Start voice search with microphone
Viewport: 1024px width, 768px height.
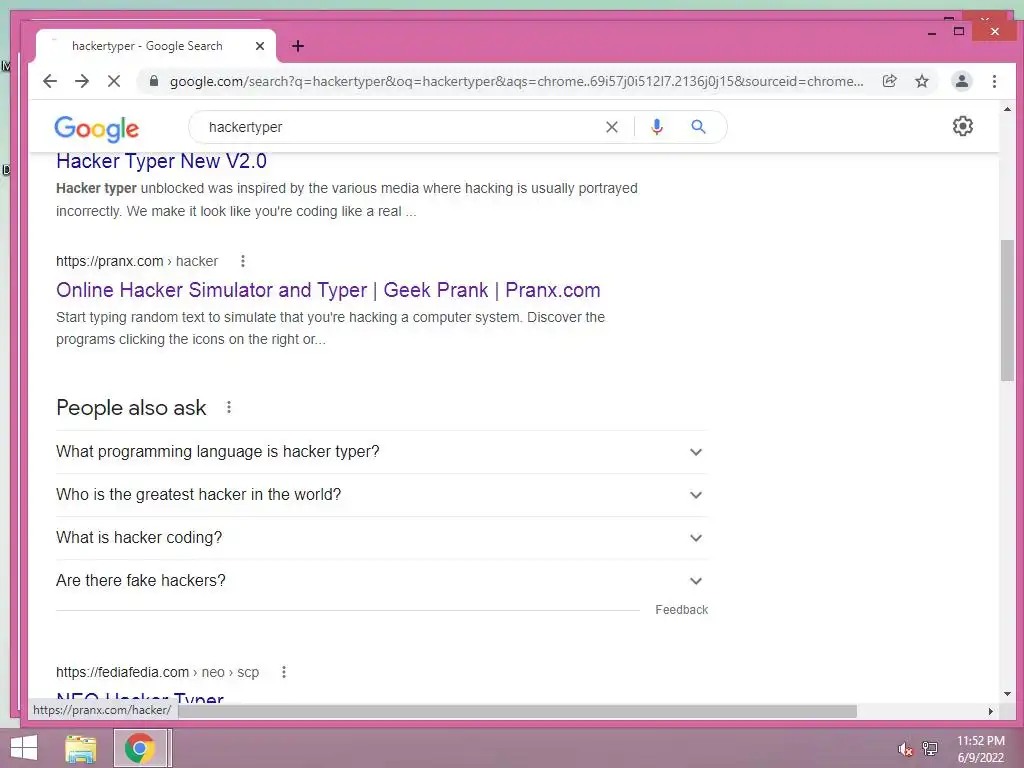pos(657,127)
